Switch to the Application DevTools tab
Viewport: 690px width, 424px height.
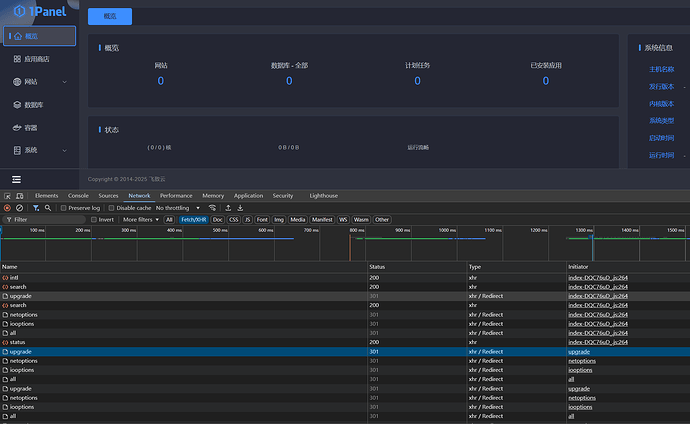(248, 196)
